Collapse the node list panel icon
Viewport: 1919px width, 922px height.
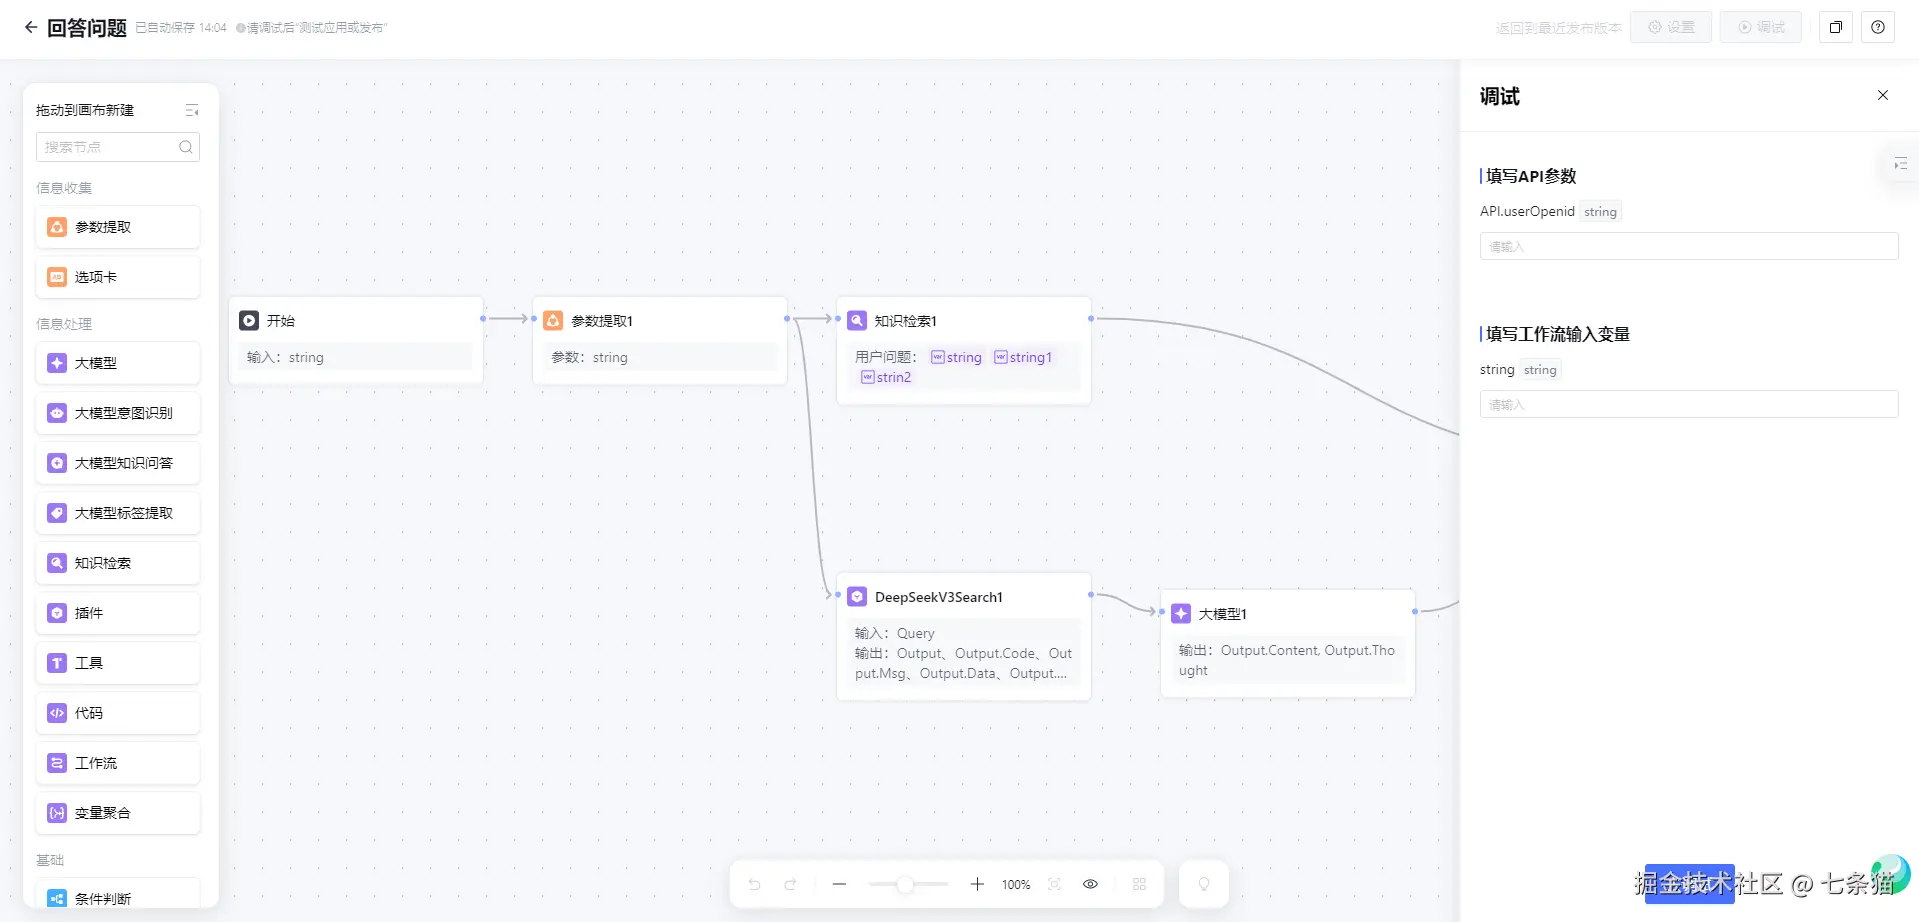pyautogui.click(x=192, y=110)
